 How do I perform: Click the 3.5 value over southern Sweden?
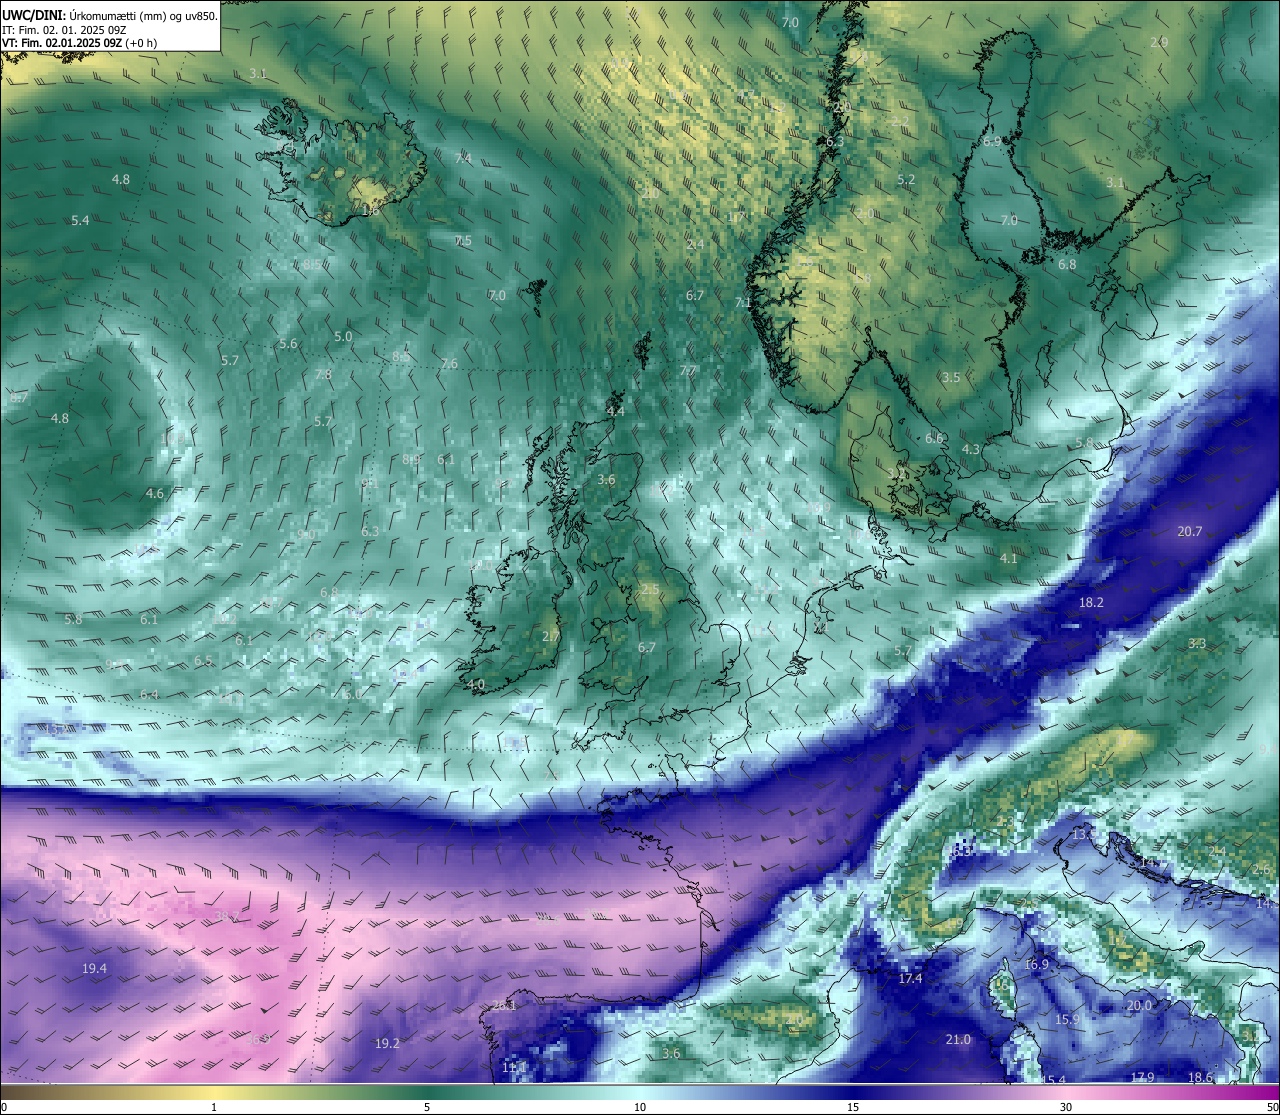click(x=951, y=377)
